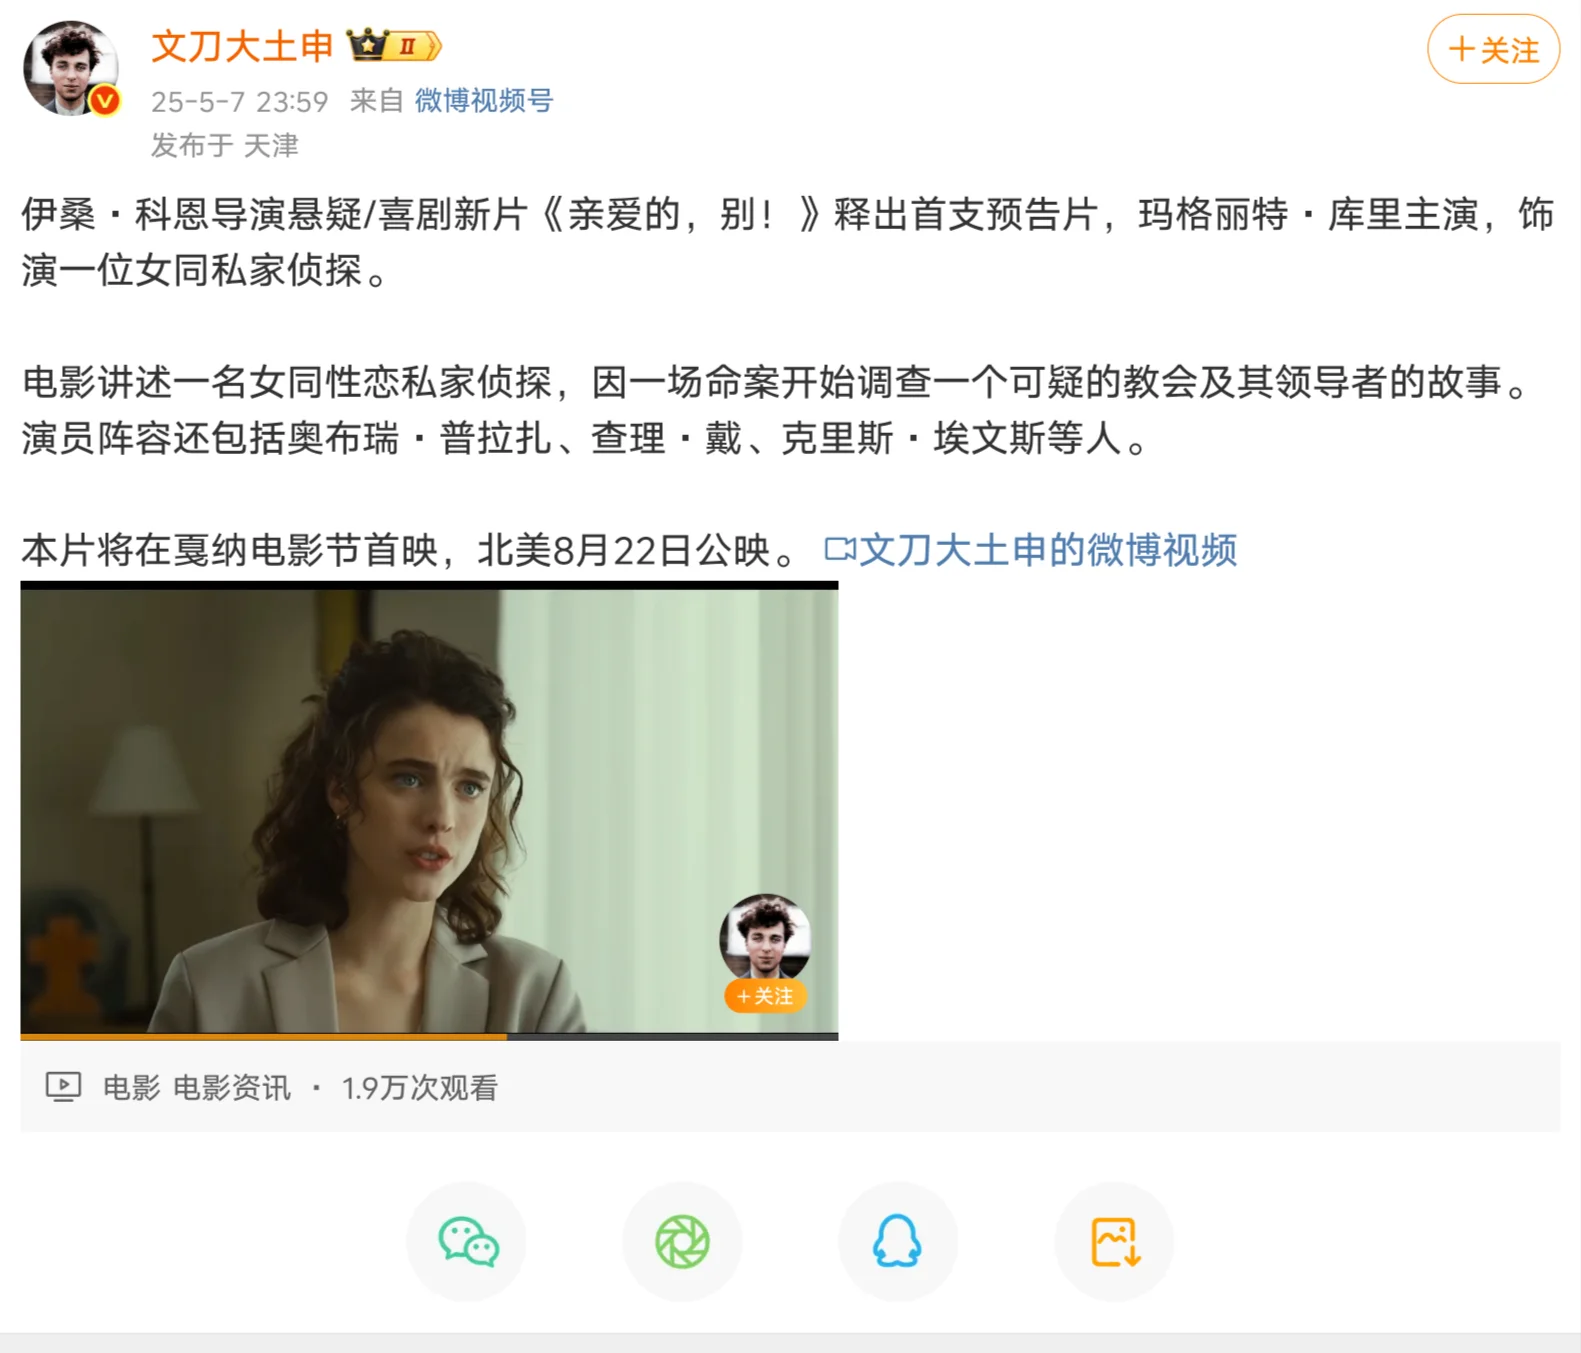Follow the author with +关注 button
The height and width of the screenshot is (1353, 1581).
tap(1493, 49)
